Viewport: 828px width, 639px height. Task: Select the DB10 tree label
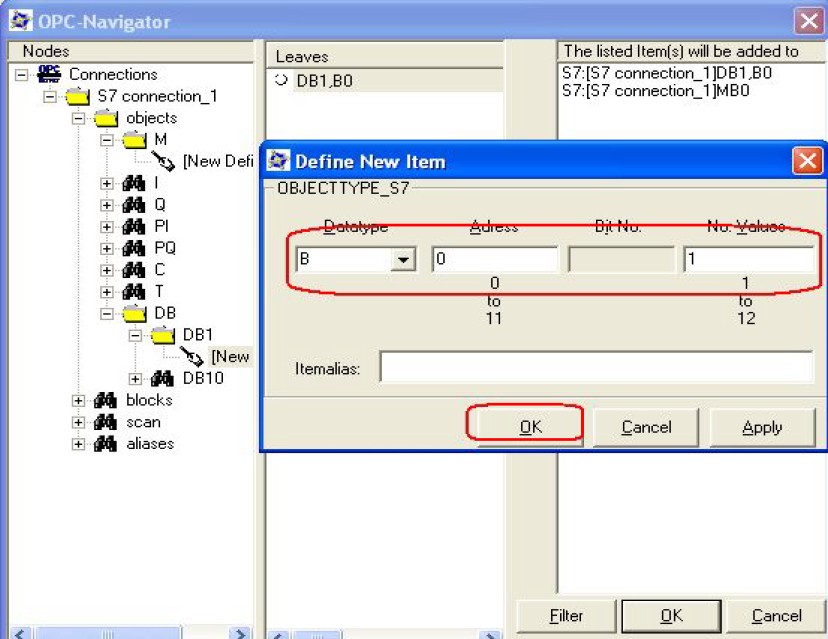pyautogui.click(x=203, y=378)
